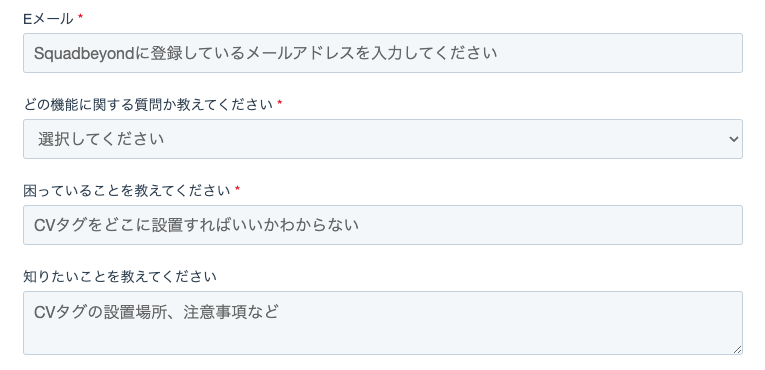Select the 困っていることを教えてください label
The width and height of the screenshot is (765, 370).
click(127, 190)
